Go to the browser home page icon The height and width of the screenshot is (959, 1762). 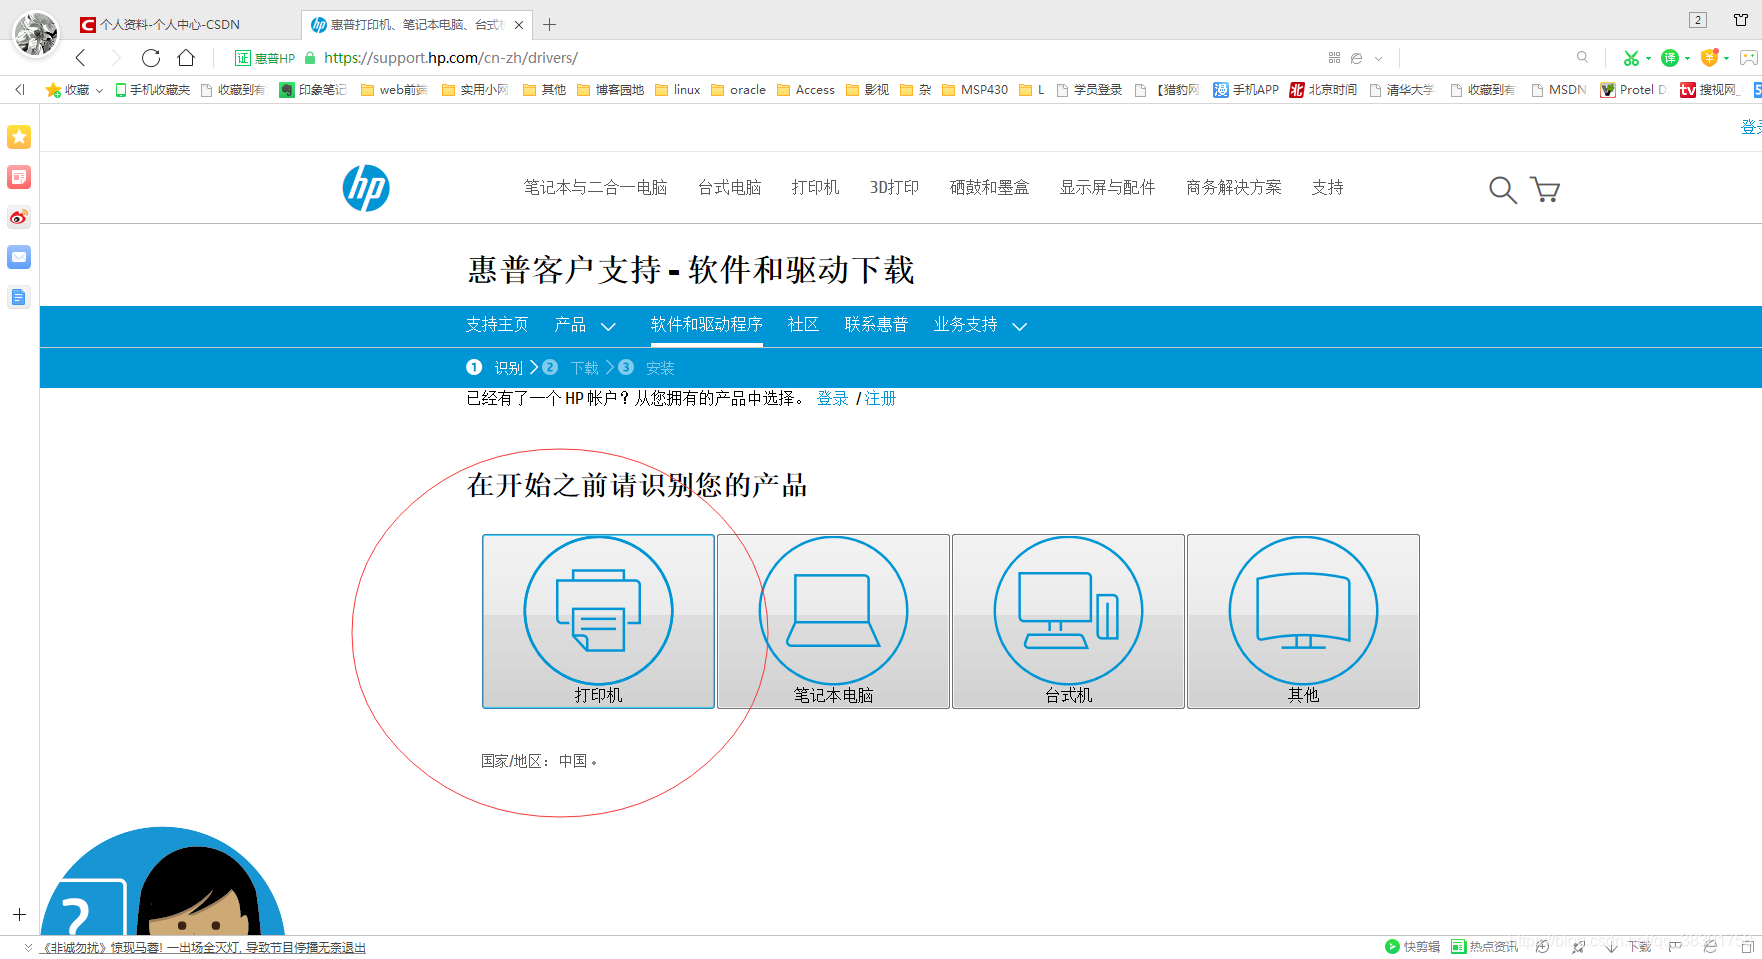pyautogui.click(x=186, y=58)
